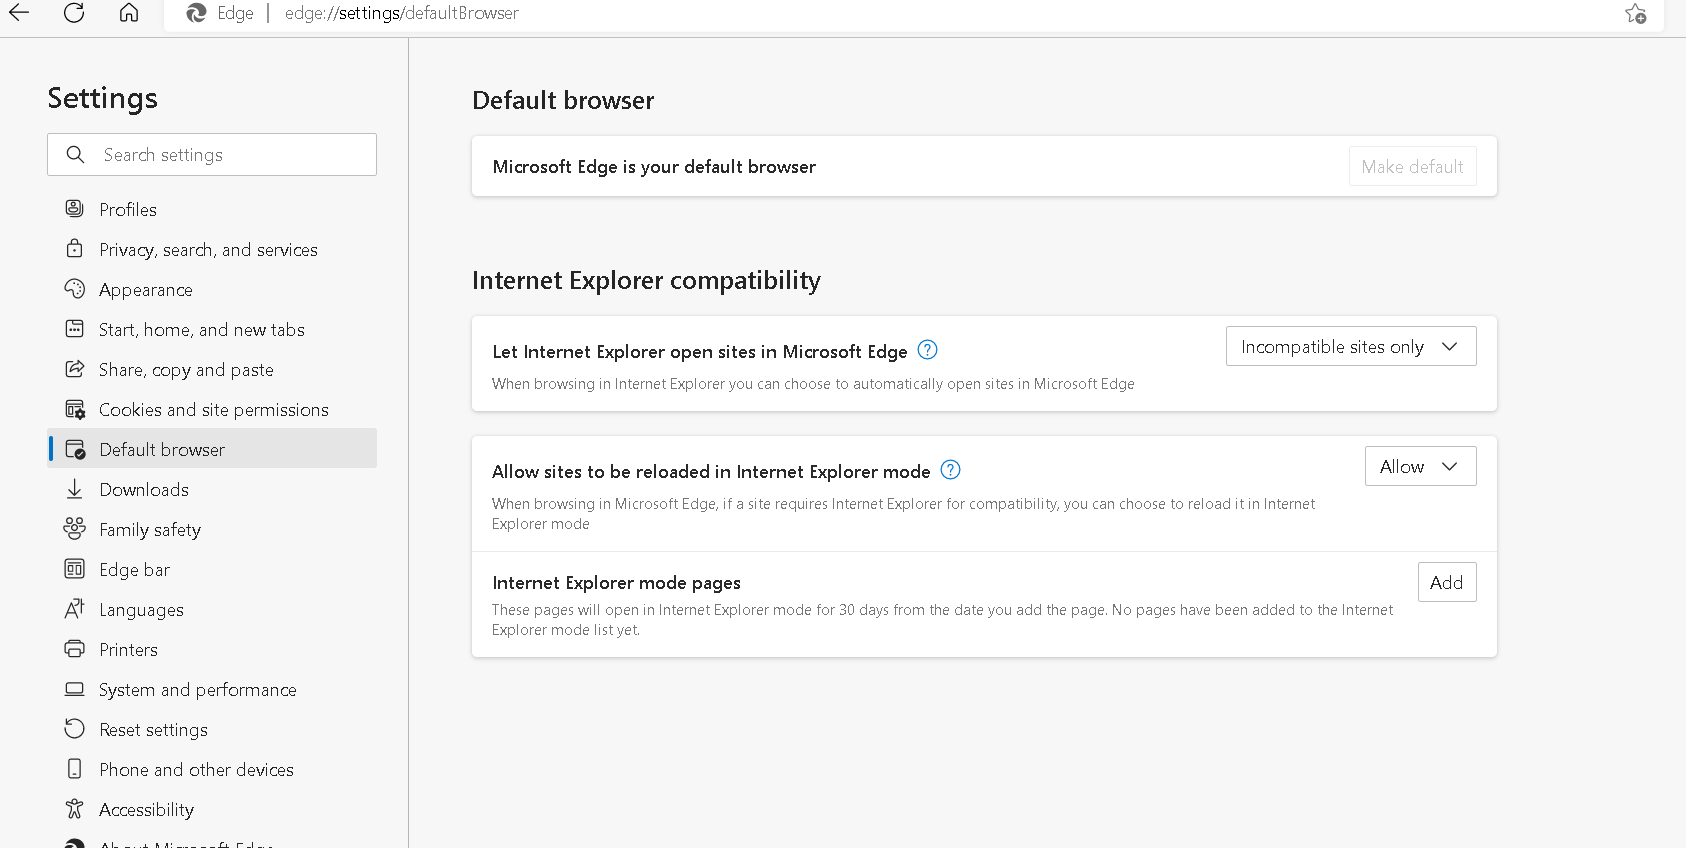Select Default browser in sidebar
This screenshot has width=1686, height=848.
(212, 449)
